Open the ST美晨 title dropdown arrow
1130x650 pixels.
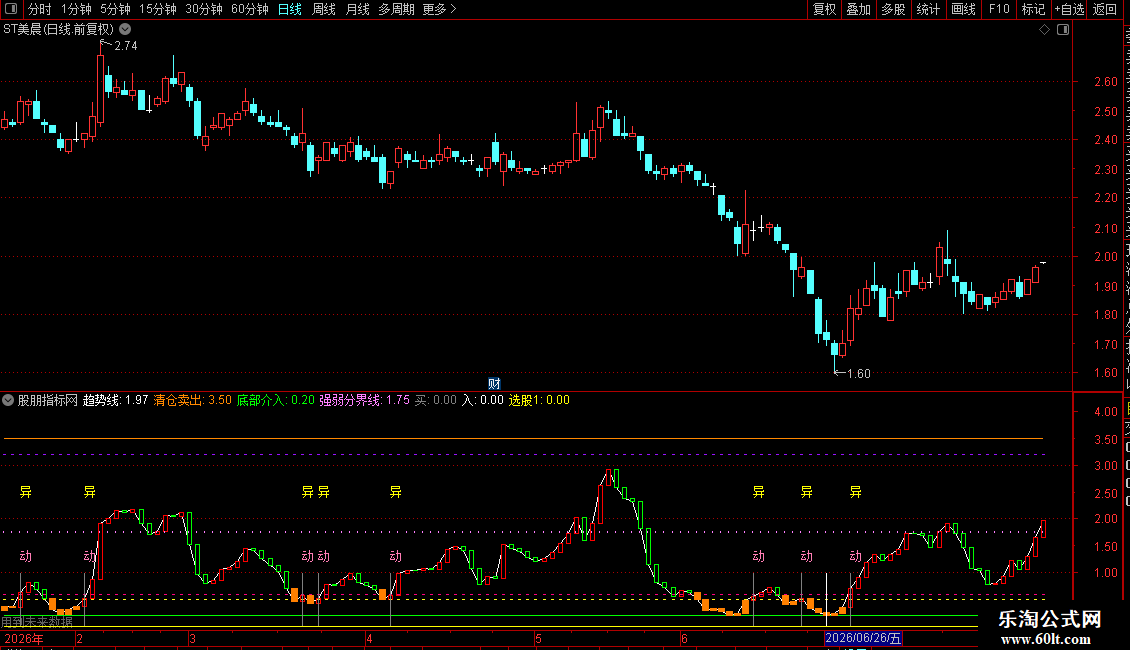(125, 30)
